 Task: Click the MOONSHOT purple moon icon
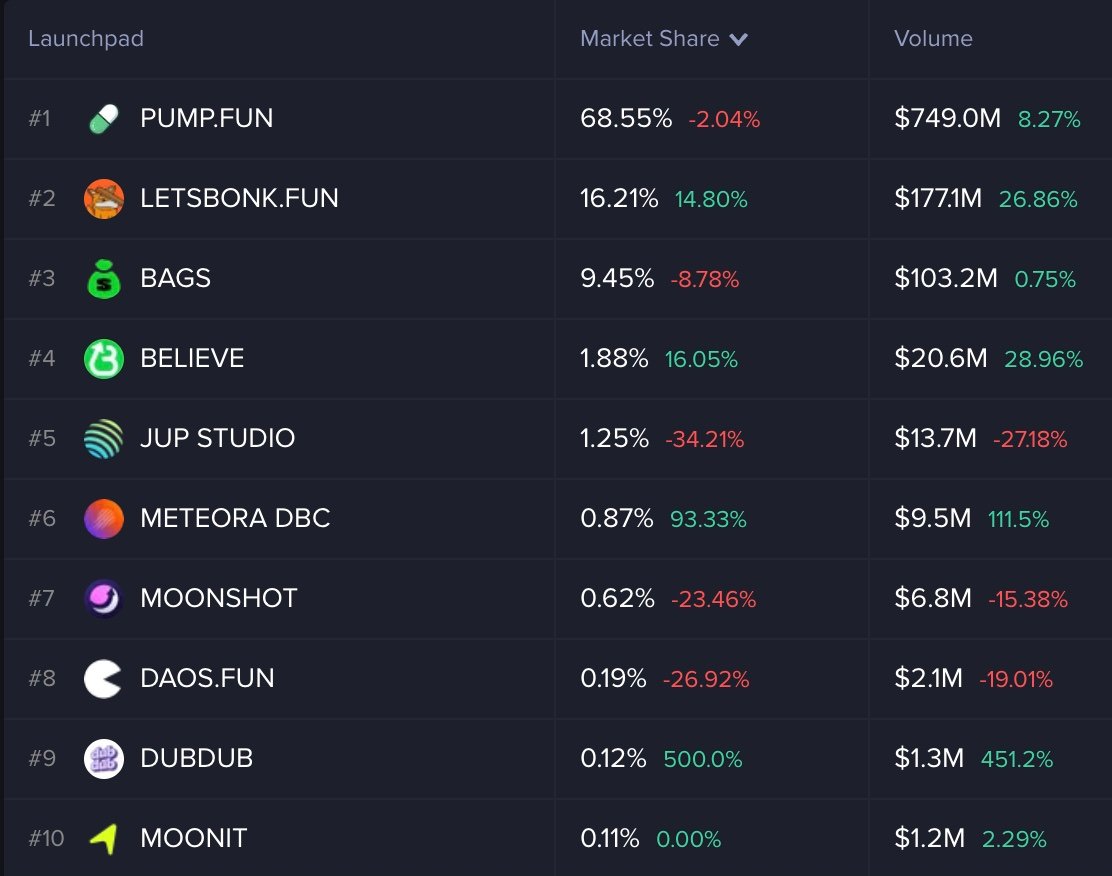tap(104, 599)
